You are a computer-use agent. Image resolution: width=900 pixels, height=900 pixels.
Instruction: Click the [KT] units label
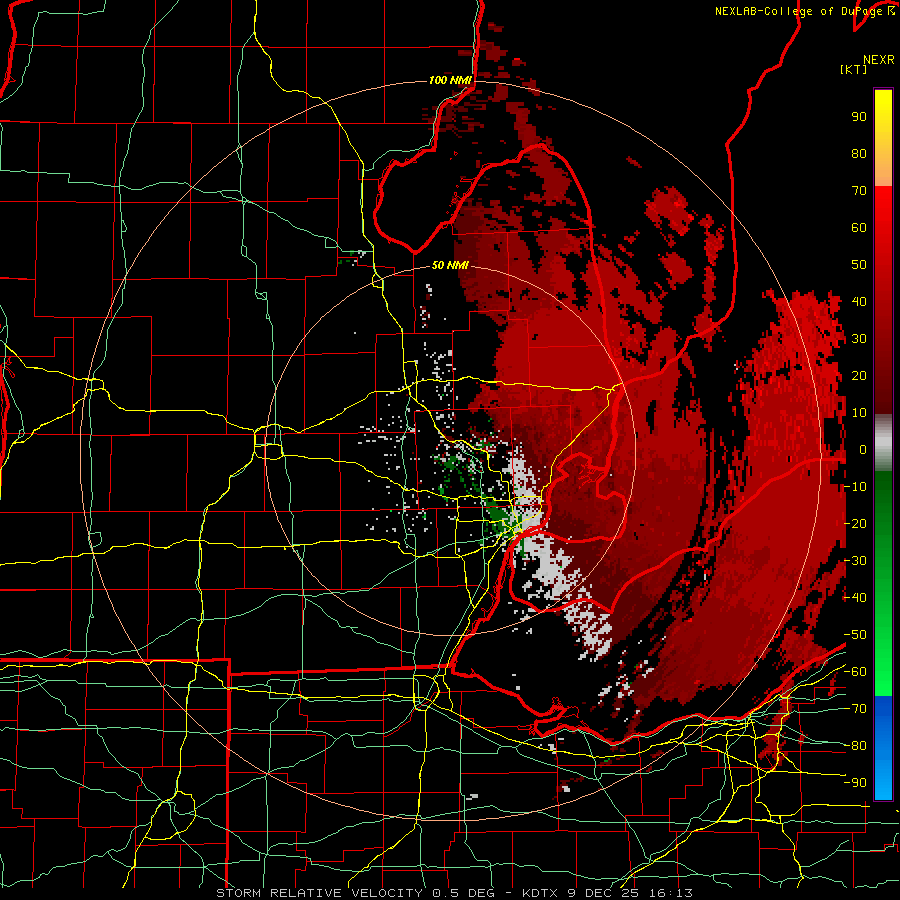click(x=854, y=69)
